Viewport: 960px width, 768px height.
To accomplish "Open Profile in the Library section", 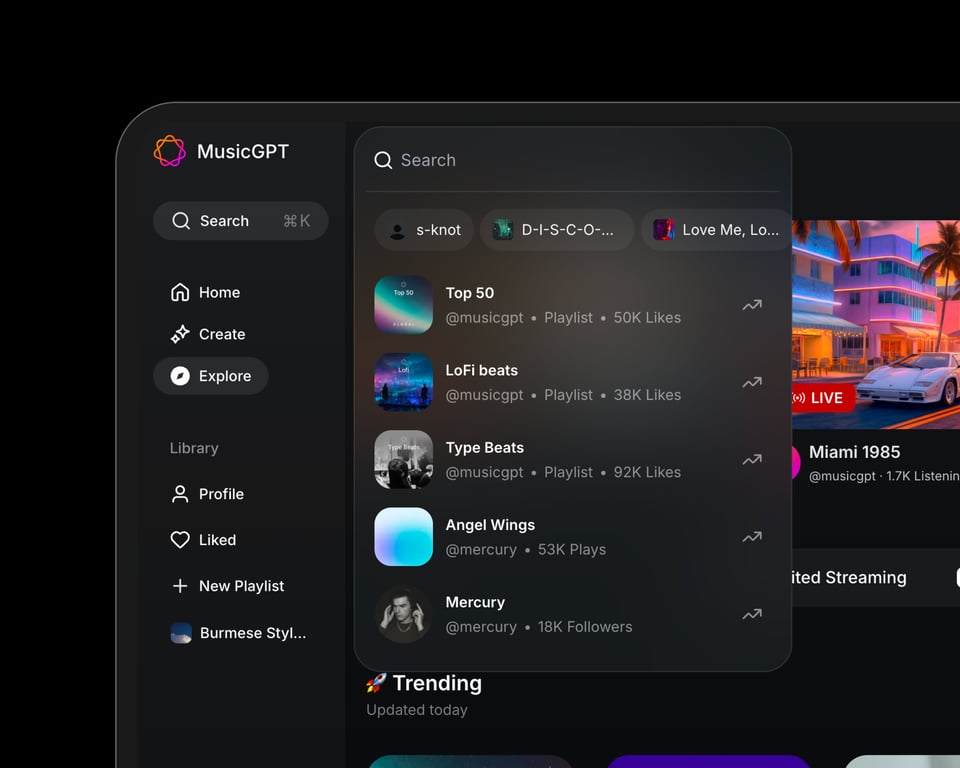I will 207,494.
